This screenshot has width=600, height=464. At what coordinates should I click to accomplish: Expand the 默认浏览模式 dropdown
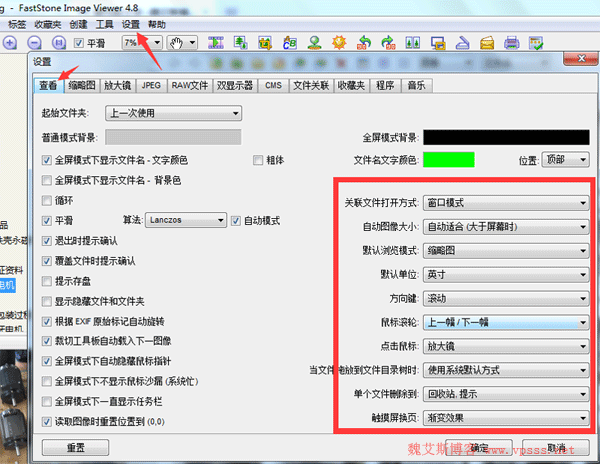[x=505, y=250]
